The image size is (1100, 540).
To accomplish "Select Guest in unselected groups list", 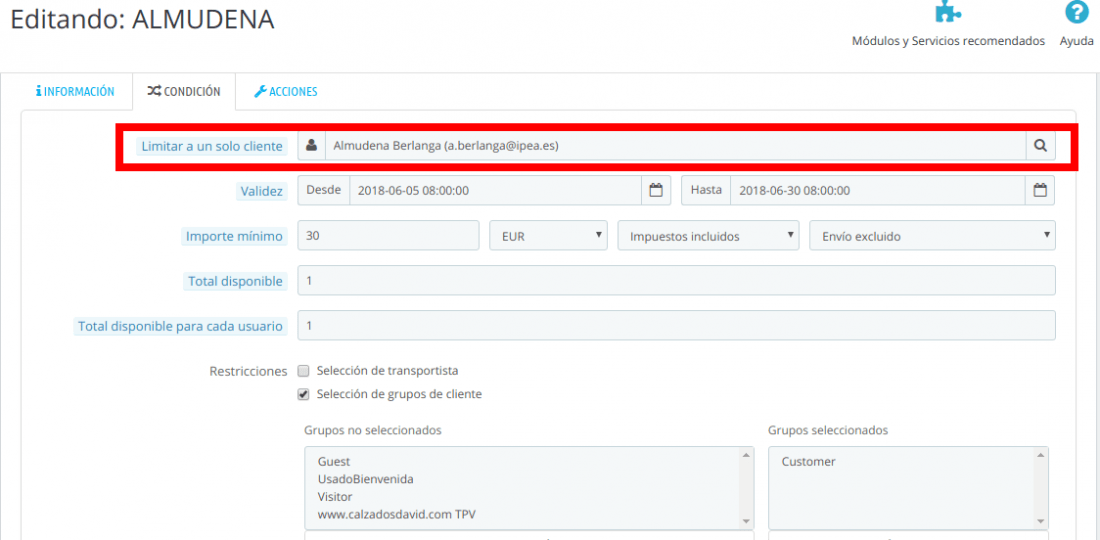I will (x=334, y=462).
